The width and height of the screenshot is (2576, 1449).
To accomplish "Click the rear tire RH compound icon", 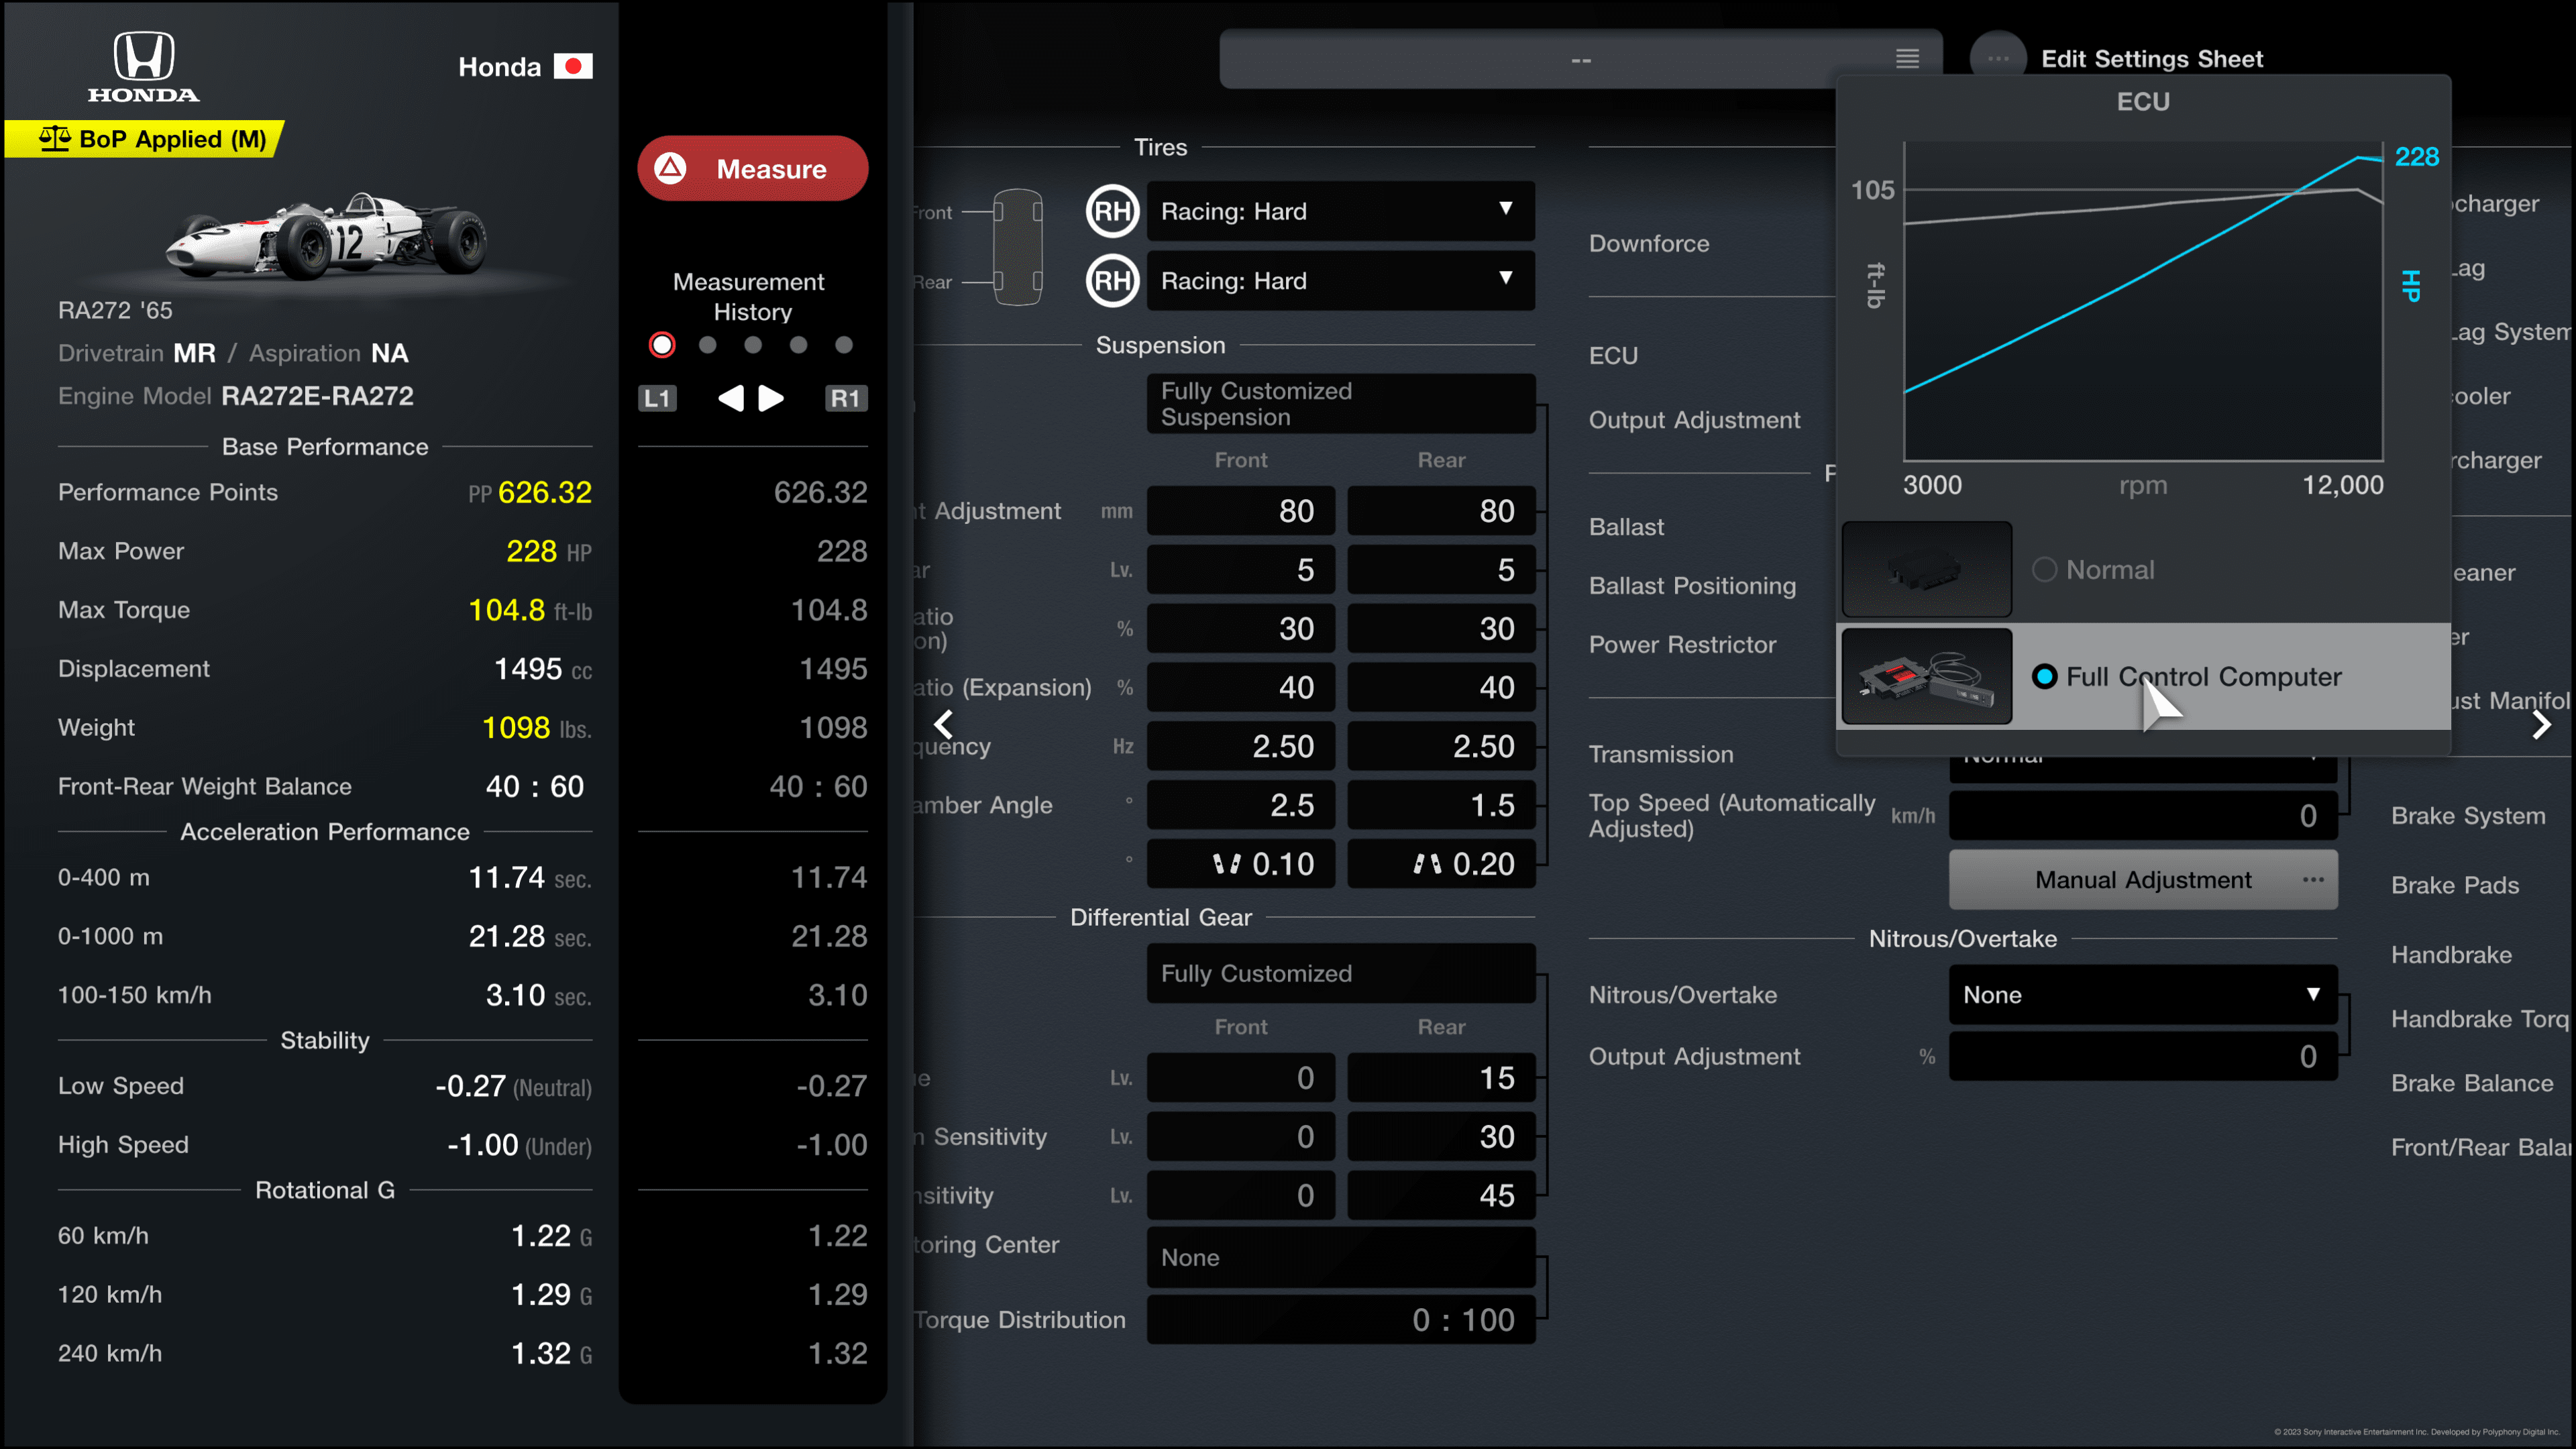I will (x=1113, y=281).
